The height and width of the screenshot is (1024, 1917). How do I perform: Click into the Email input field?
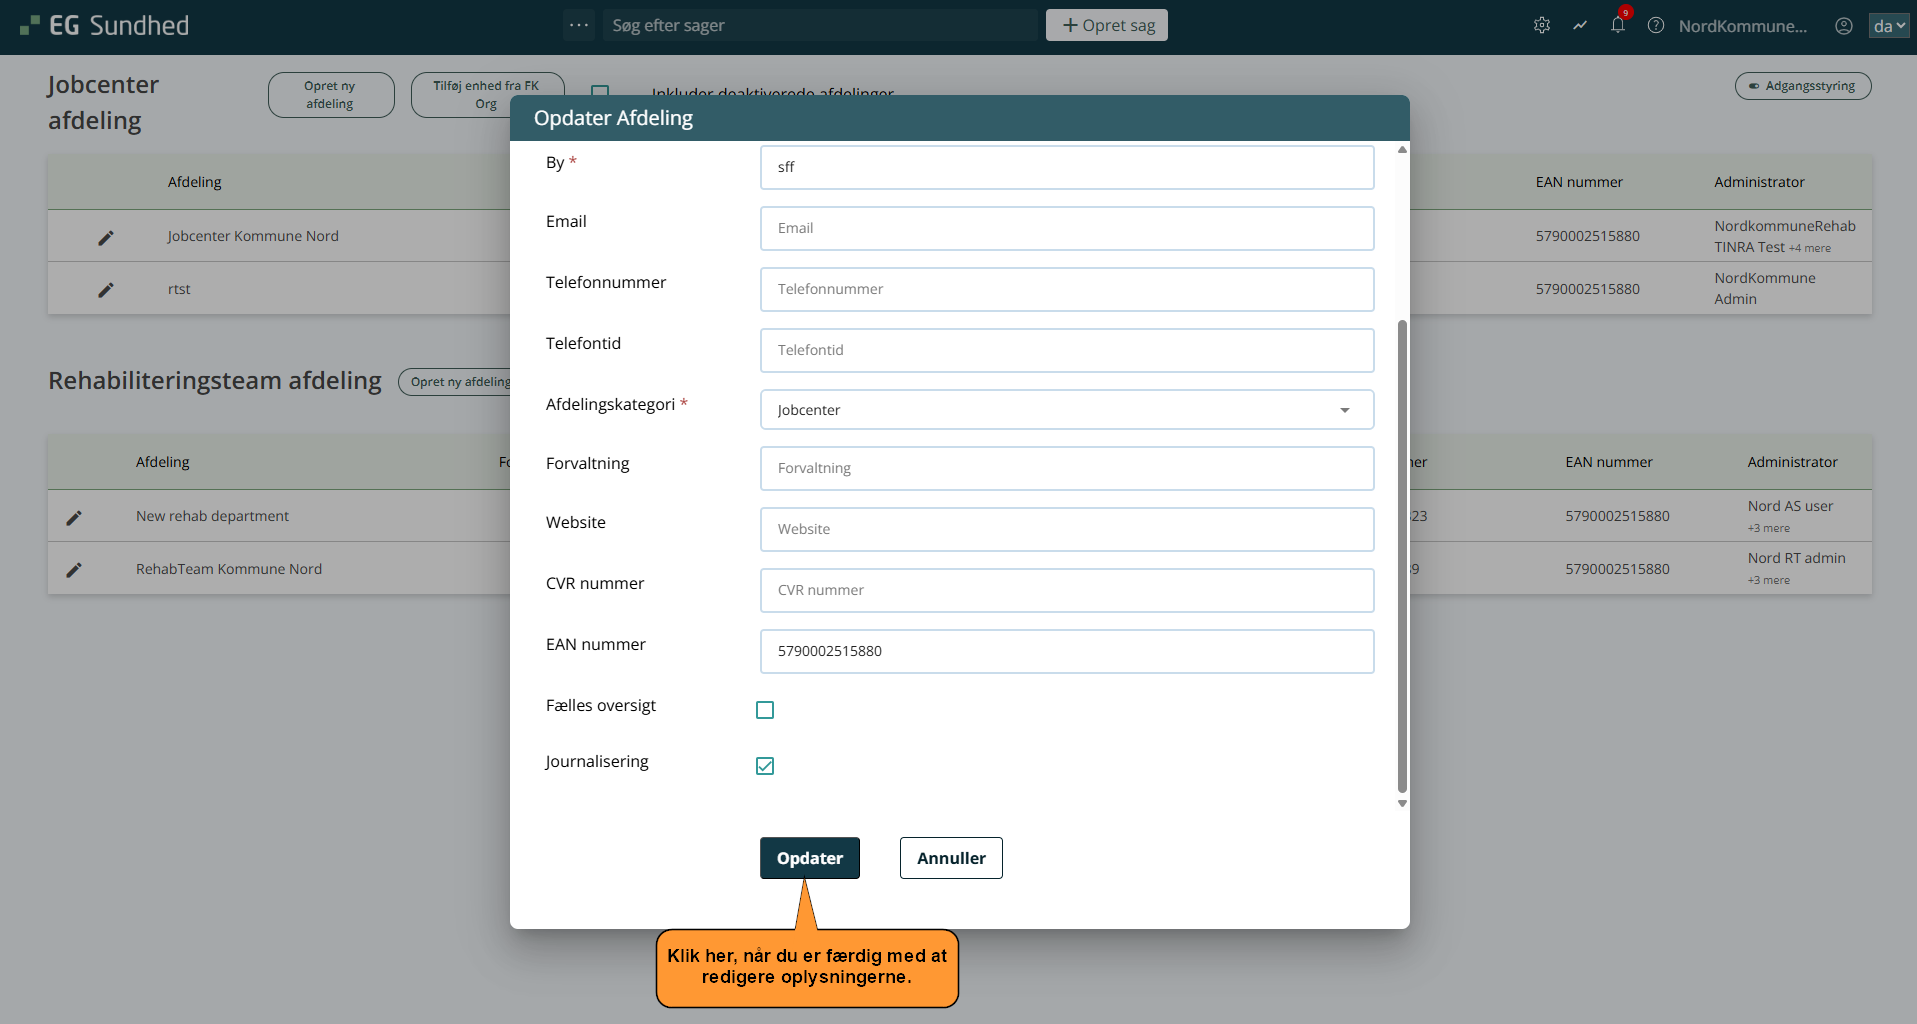(x=1066, y=228)
